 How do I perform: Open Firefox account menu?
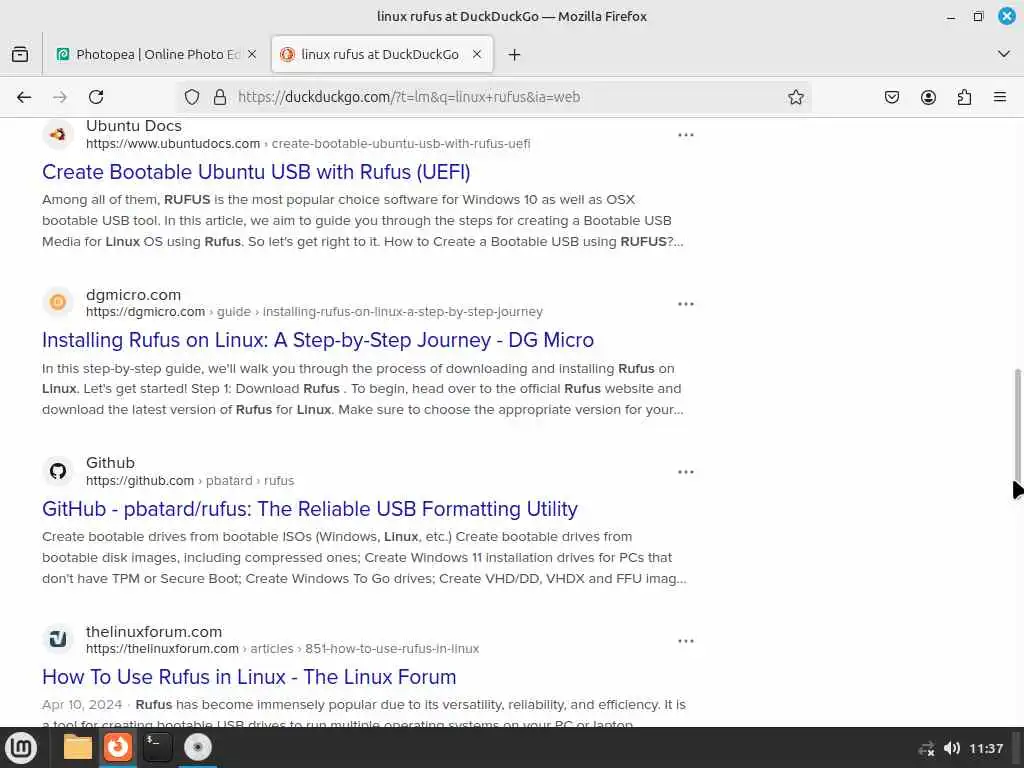pos(928,97)
